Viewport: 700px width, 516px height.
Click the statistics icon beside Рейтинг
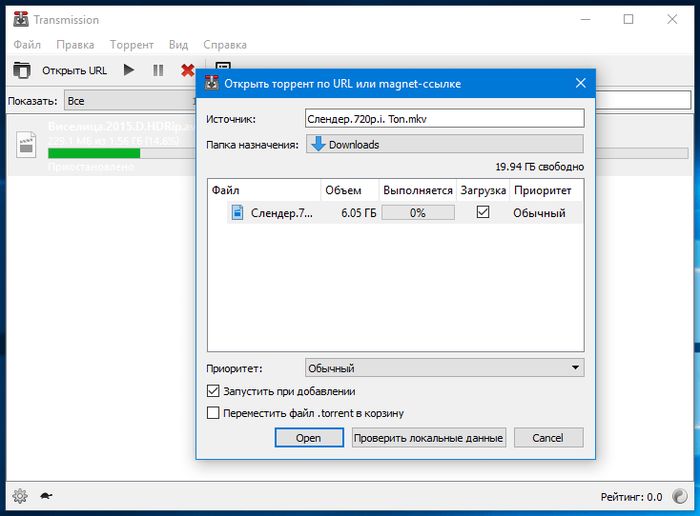coord(679,496)
